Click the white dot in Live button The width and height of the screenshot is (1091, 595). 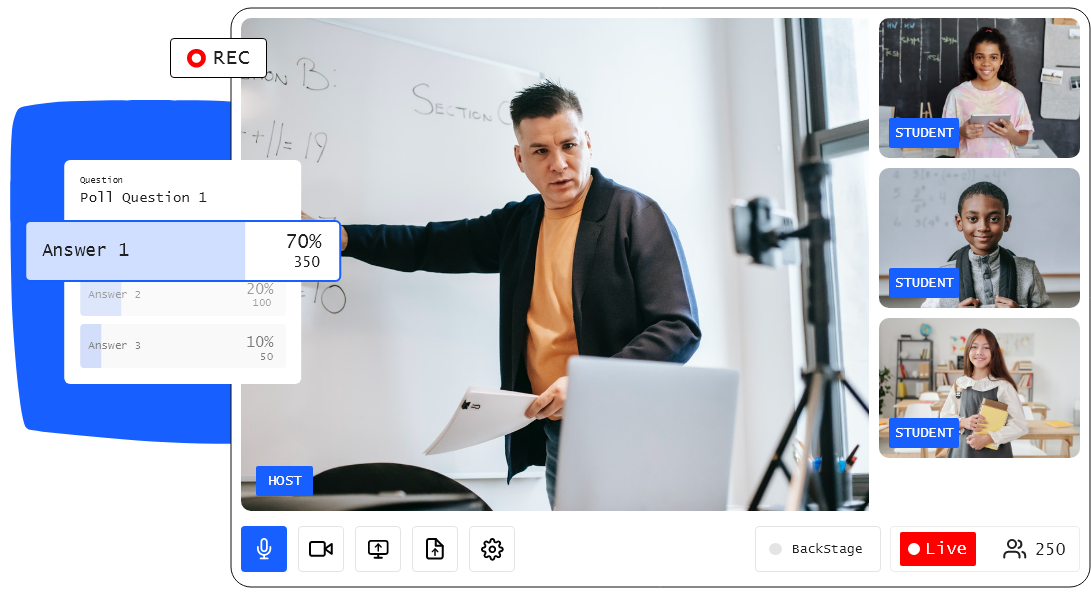tap(914, 549)
